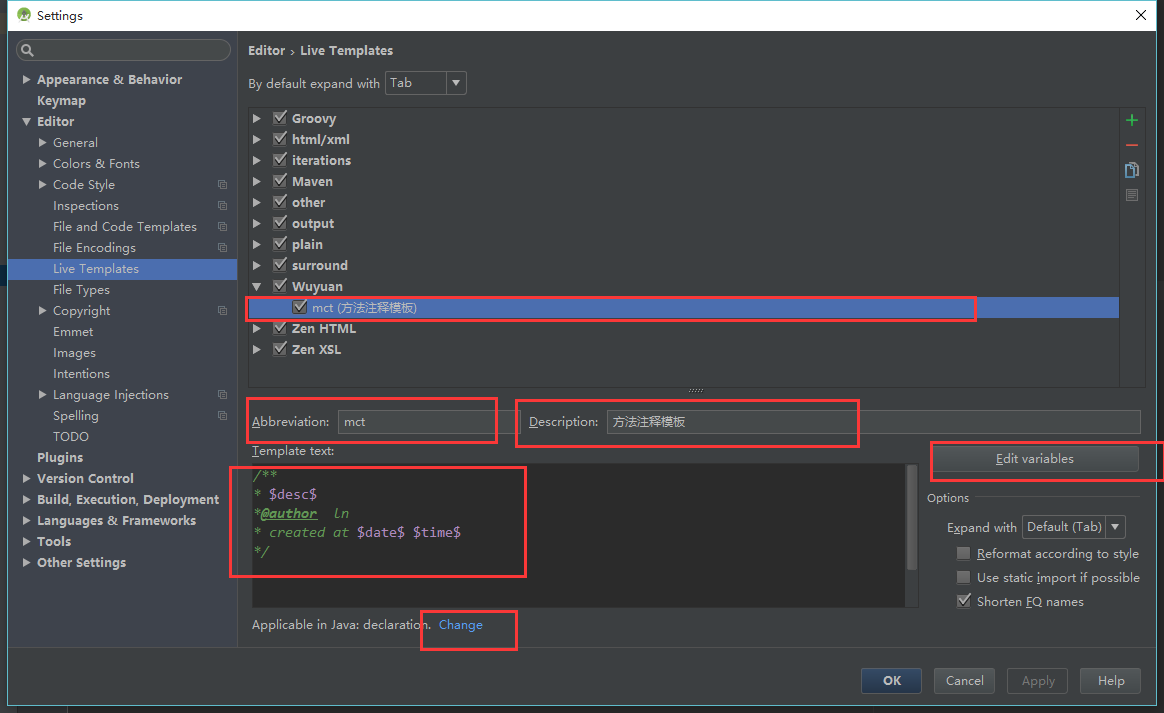Open Plugins settings page
Image resolution: width=1164 pixels, height=713 pixels.
click(x=60, y=458)
